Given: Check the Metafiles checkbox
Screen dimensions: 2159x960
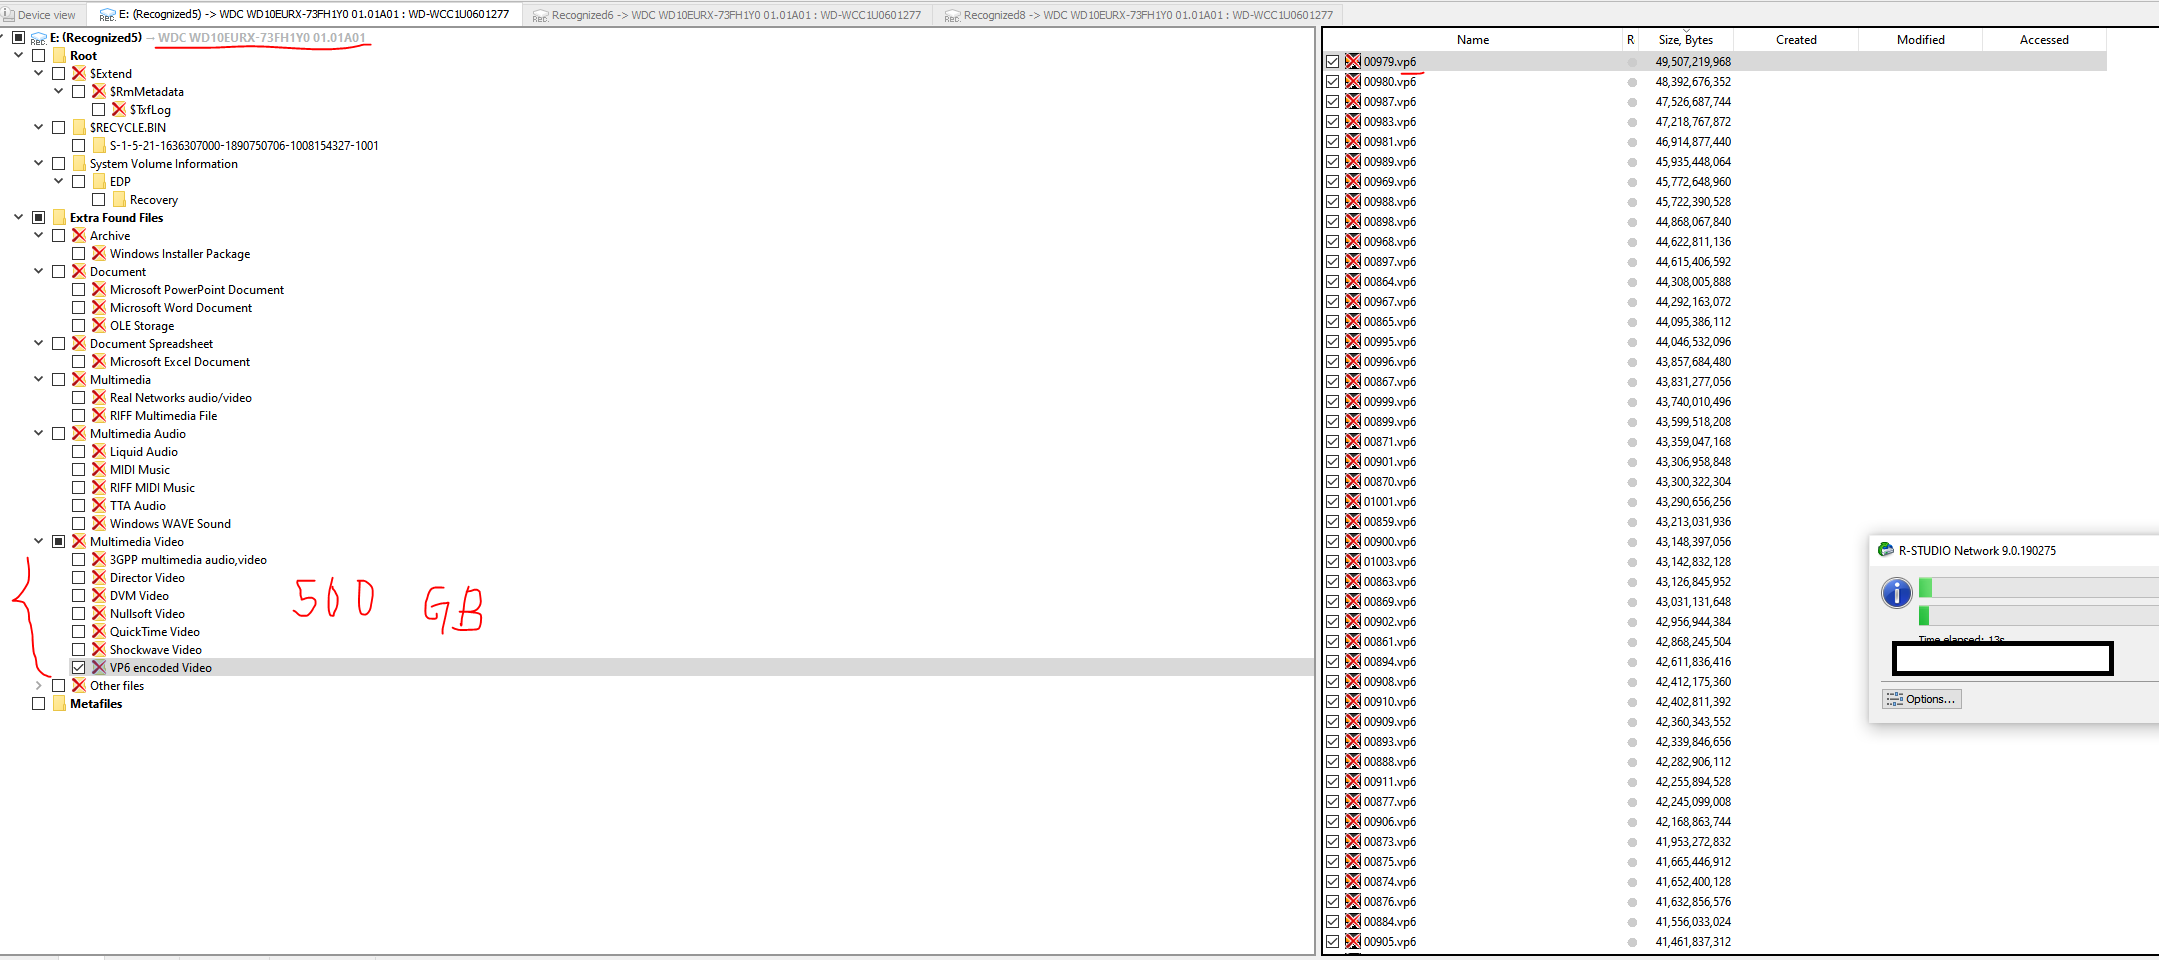Looking at the screenshot, I should click(x=39, y=704).
